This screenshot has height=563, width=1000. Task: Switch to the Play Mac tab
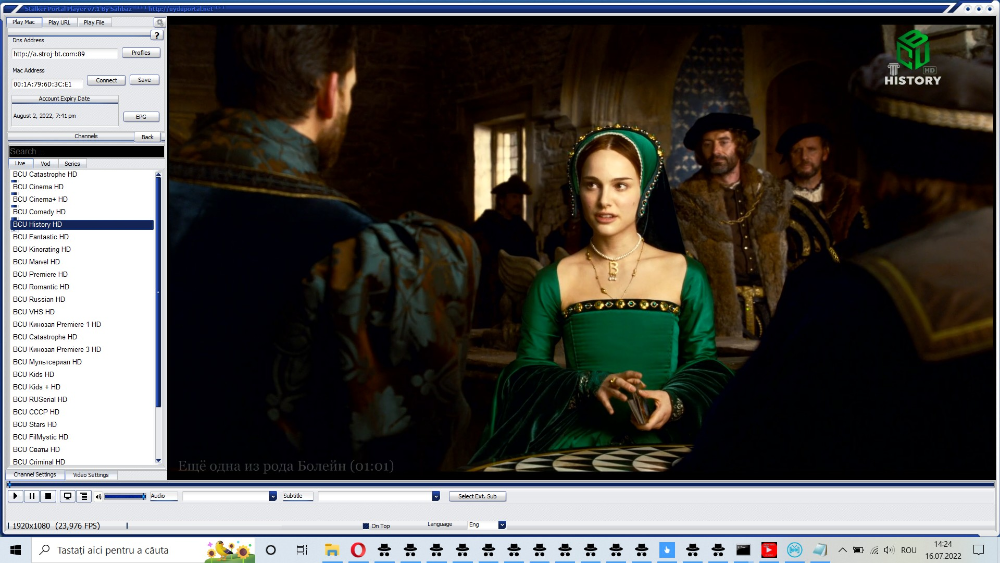pyautogui.click(x=24, y=22)
